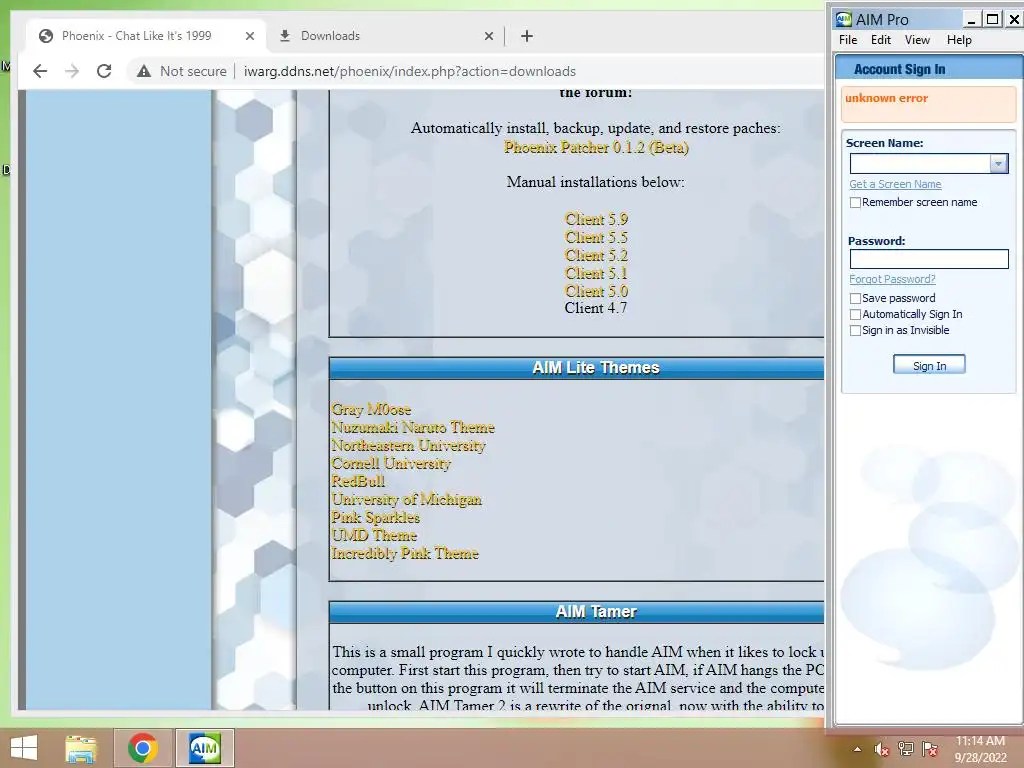Check Sign in as Invisible
Screen dimensions: 1024x768
[855, 330]
